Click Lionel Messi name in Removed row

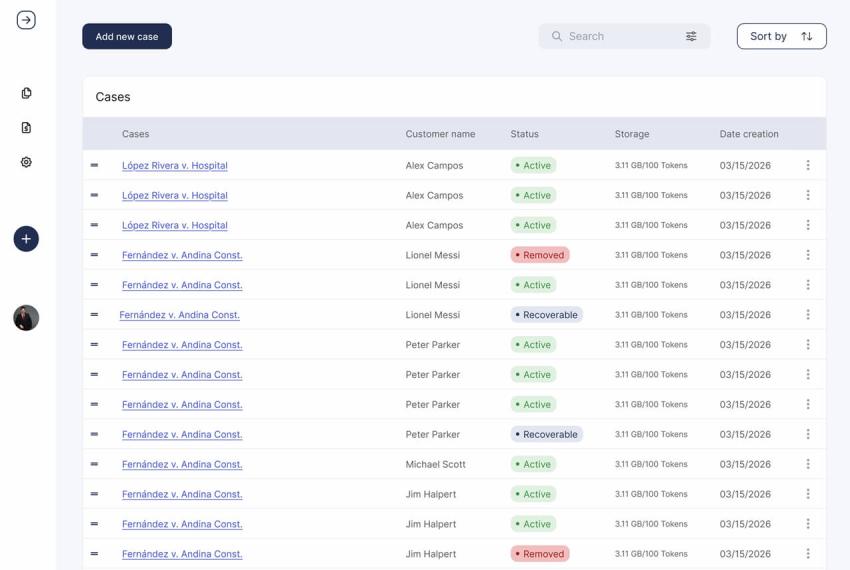[433, 255]
